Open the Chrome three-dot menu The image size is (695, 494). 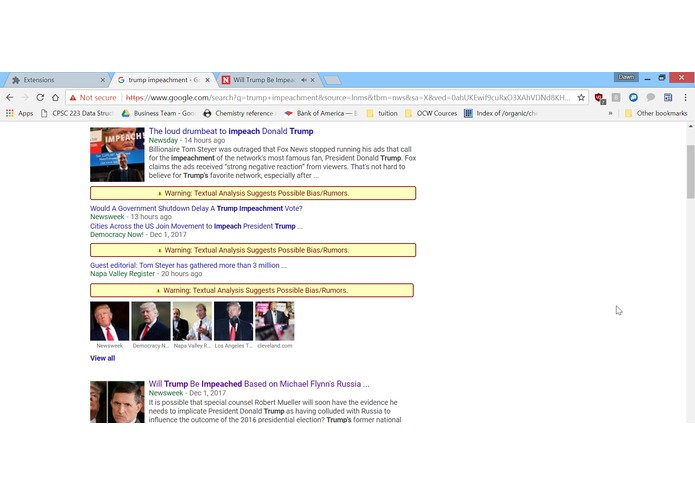(685, 97)
